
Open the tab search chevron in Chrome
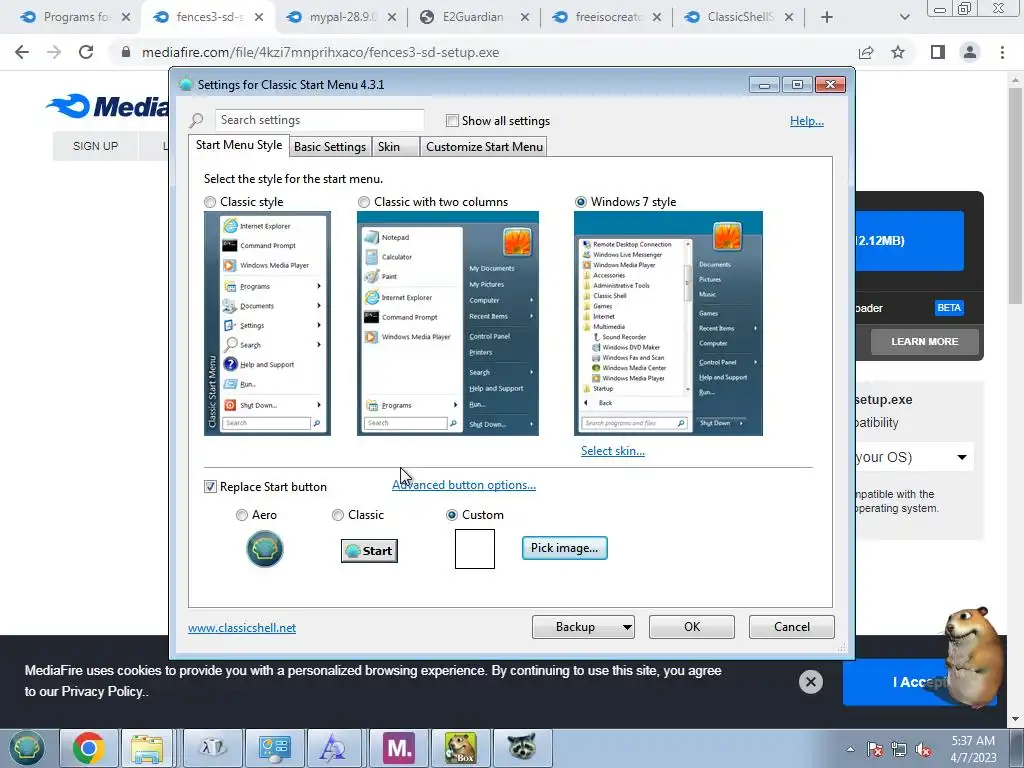pyautogui.click(x=904, y=17)
